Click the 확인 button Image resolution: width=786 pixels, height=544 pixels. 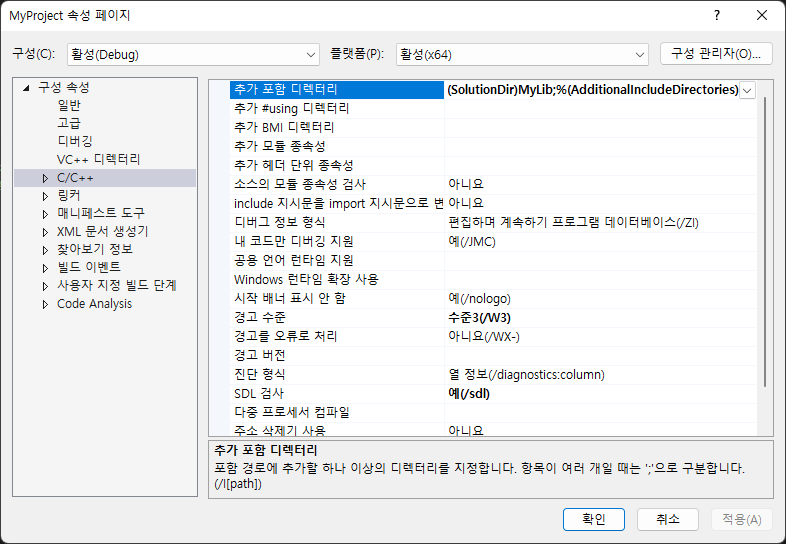click(x=594, y=519)
